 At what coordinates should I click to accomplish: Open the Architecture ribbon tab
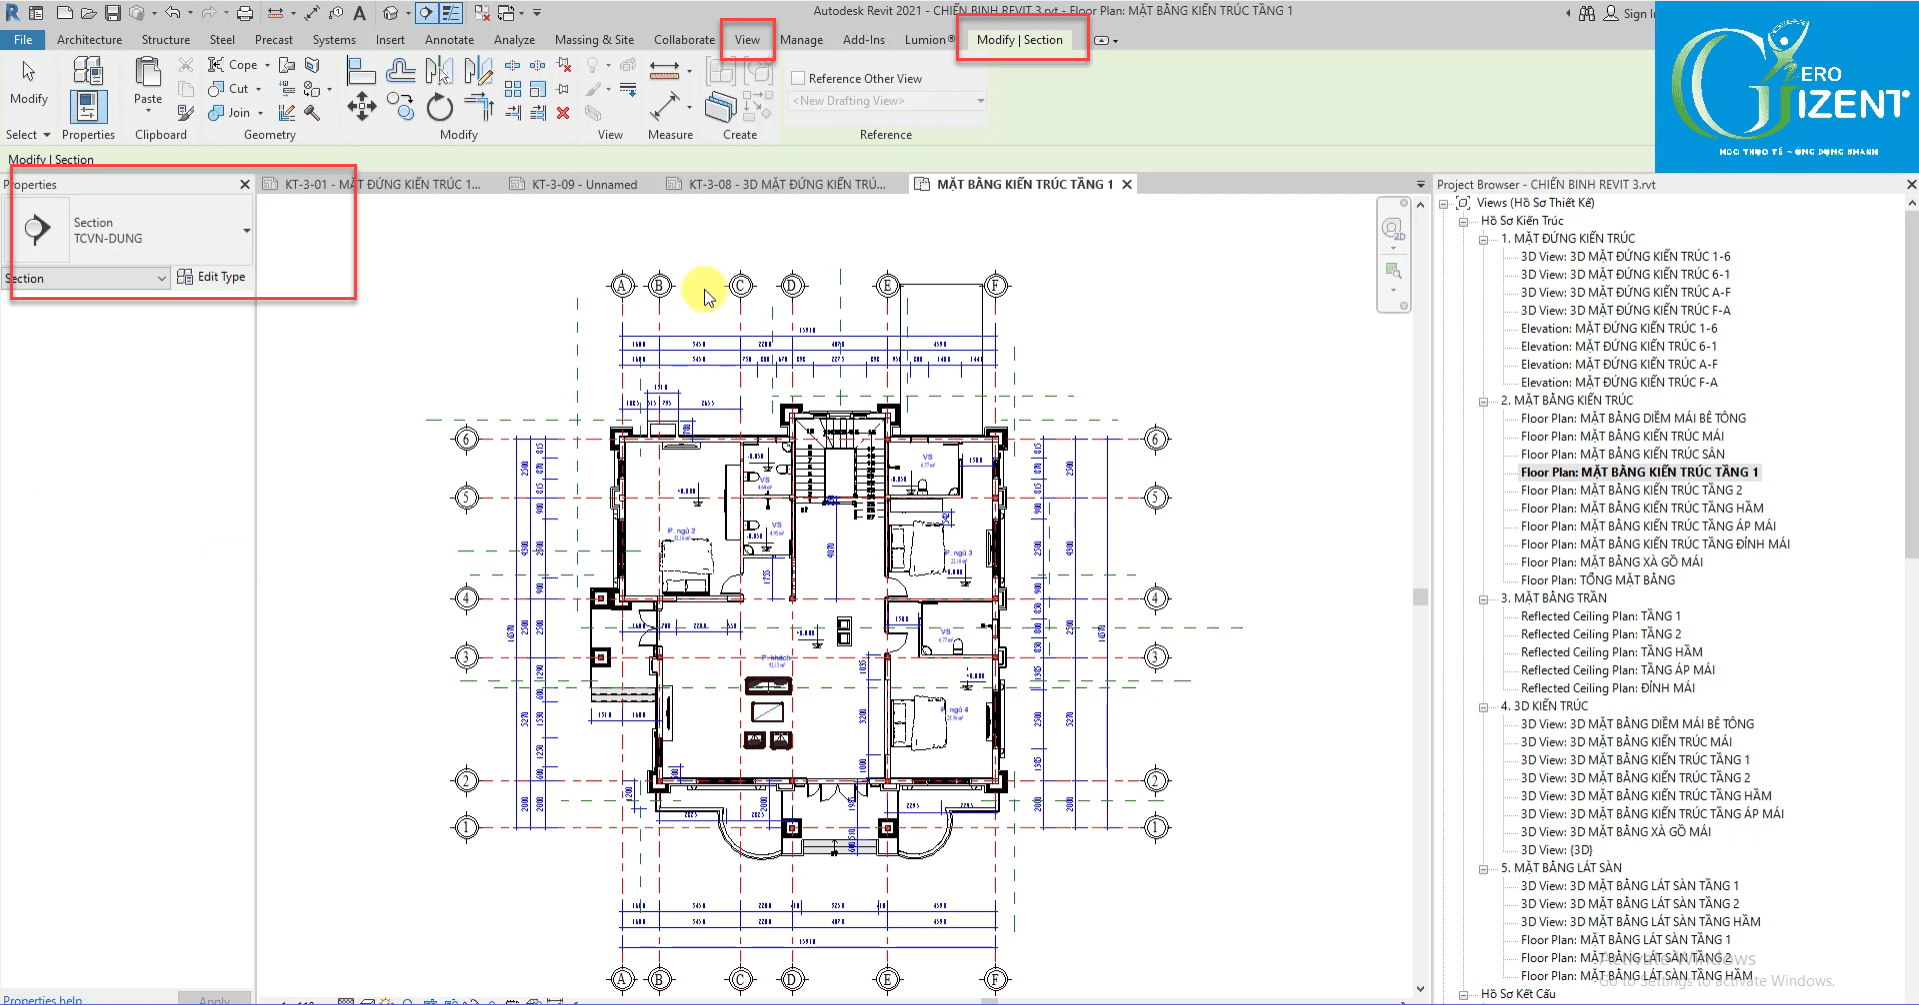(89, 40)
